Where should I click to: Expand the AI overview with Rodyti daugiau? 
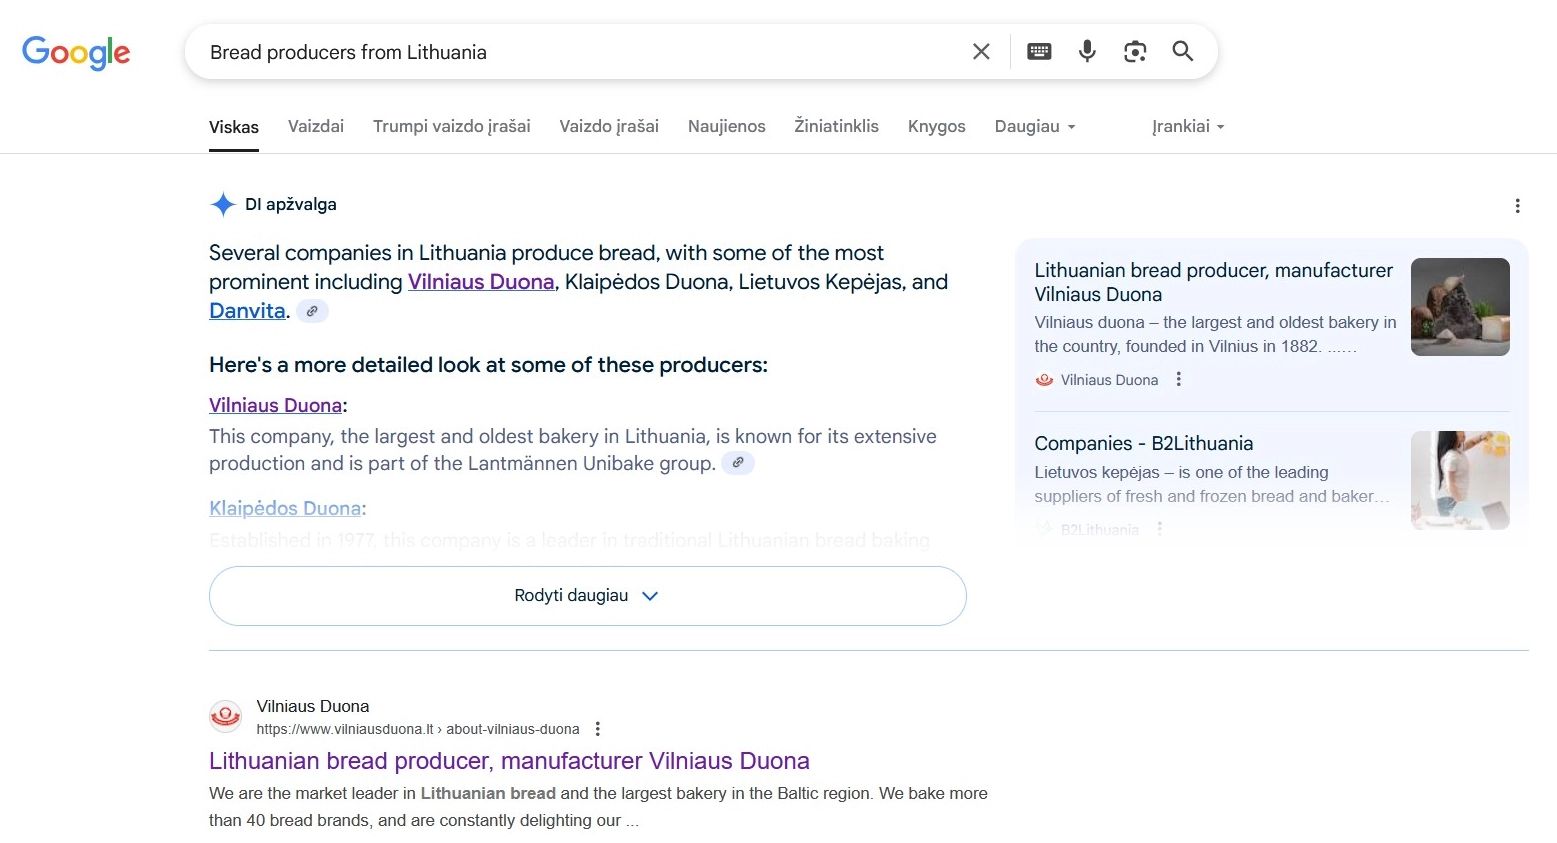point(587,595)
